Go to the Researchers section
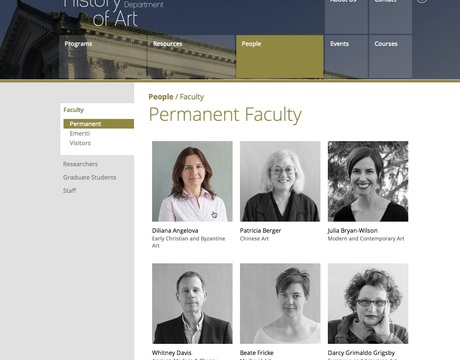460x360 pixels. point(80,164)
